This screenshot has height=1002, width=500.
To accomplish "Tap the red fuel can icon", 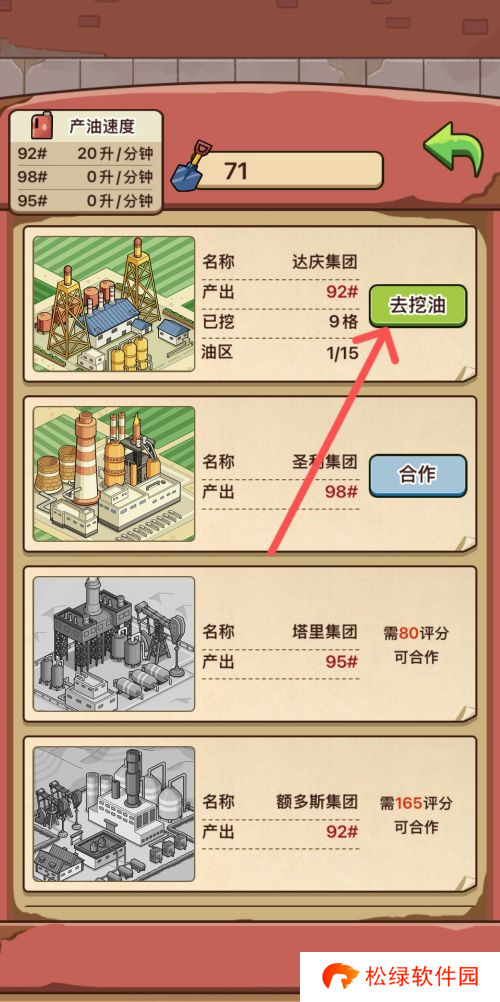I will 43,126.
